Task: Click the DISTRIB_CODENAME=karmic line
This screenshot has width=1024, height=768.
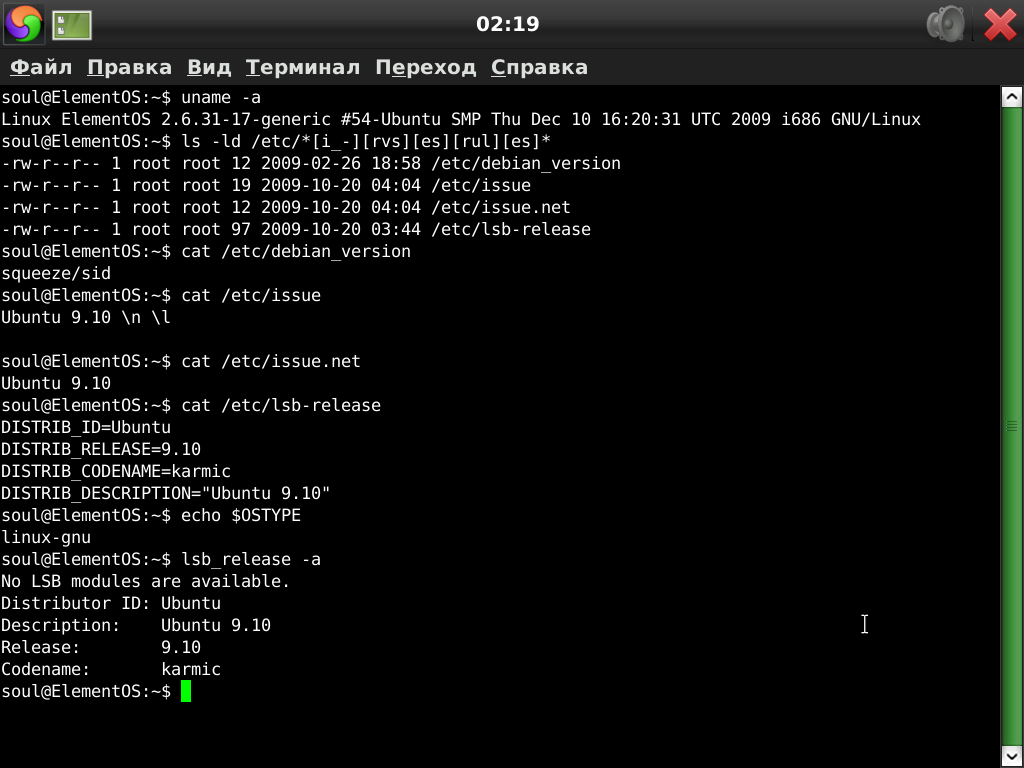Action: click(116, 471)
